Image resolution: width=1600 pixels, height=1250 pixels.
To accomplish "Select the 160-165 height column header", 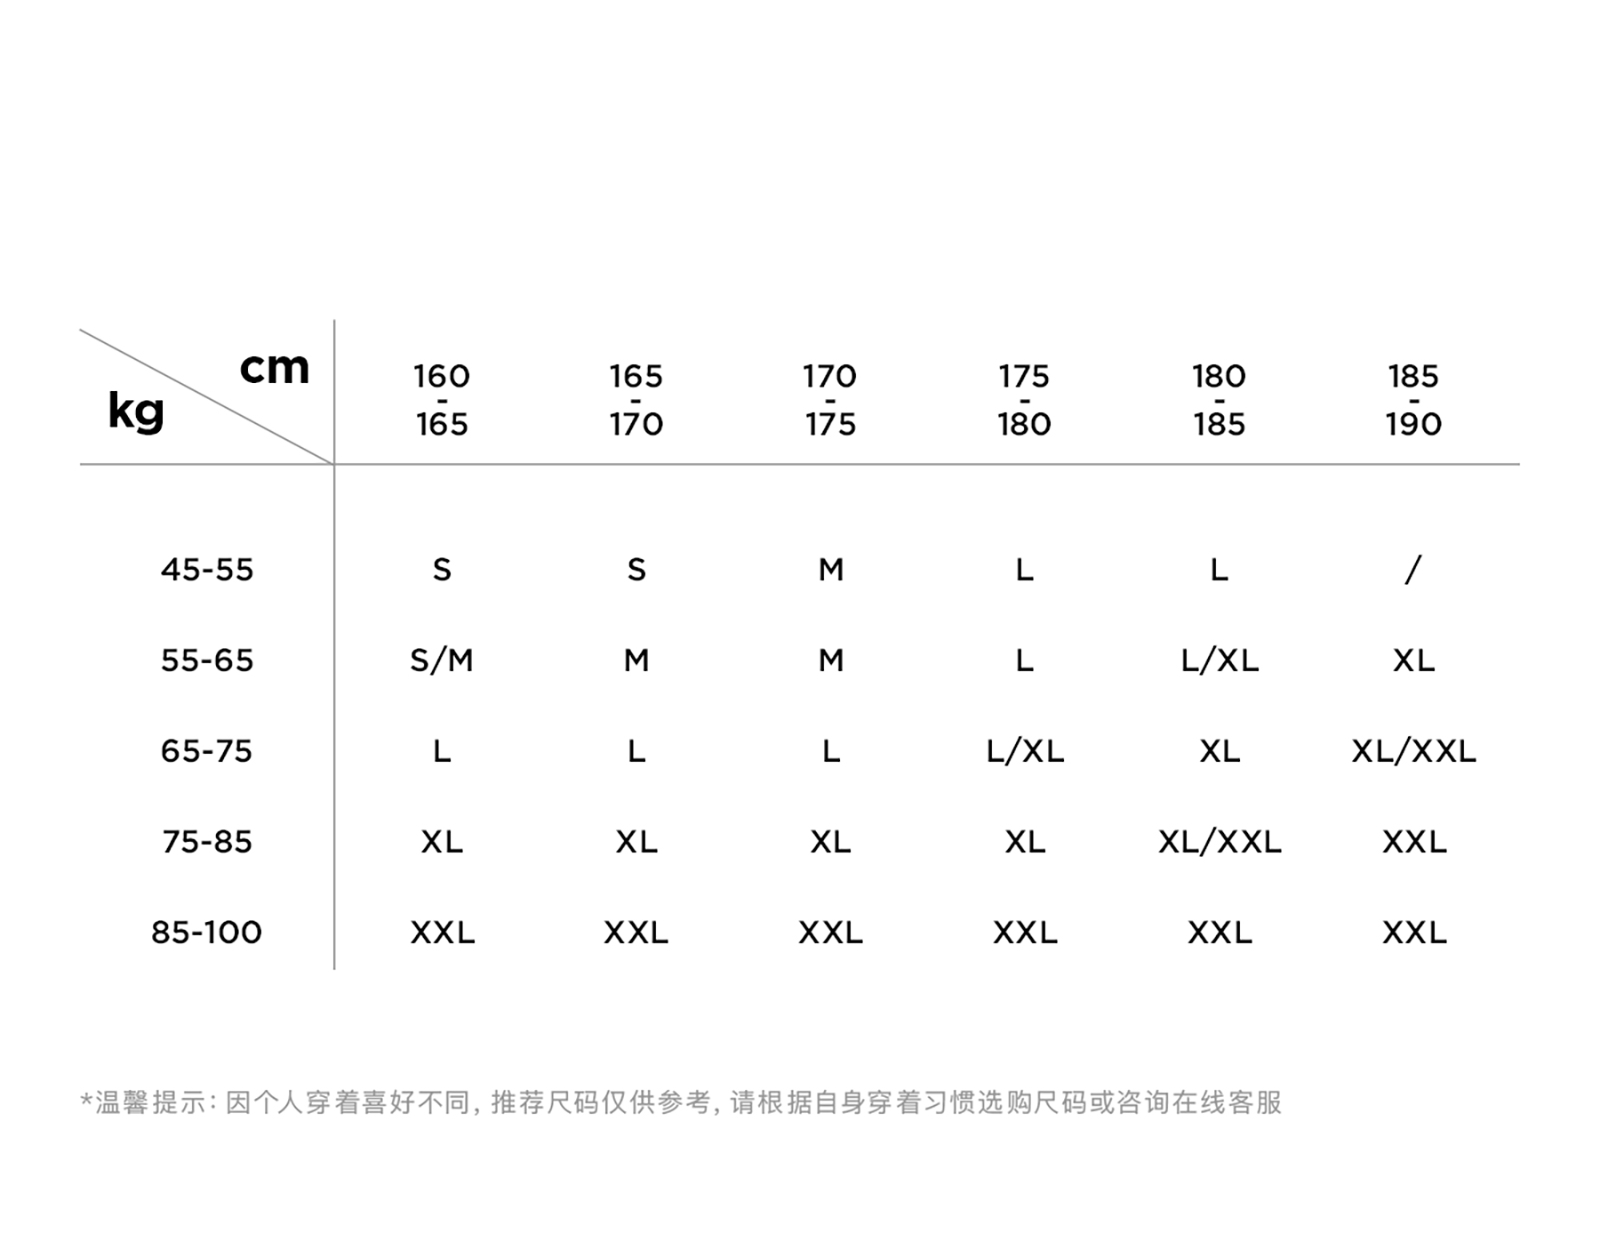I will (x=441, y=400).
